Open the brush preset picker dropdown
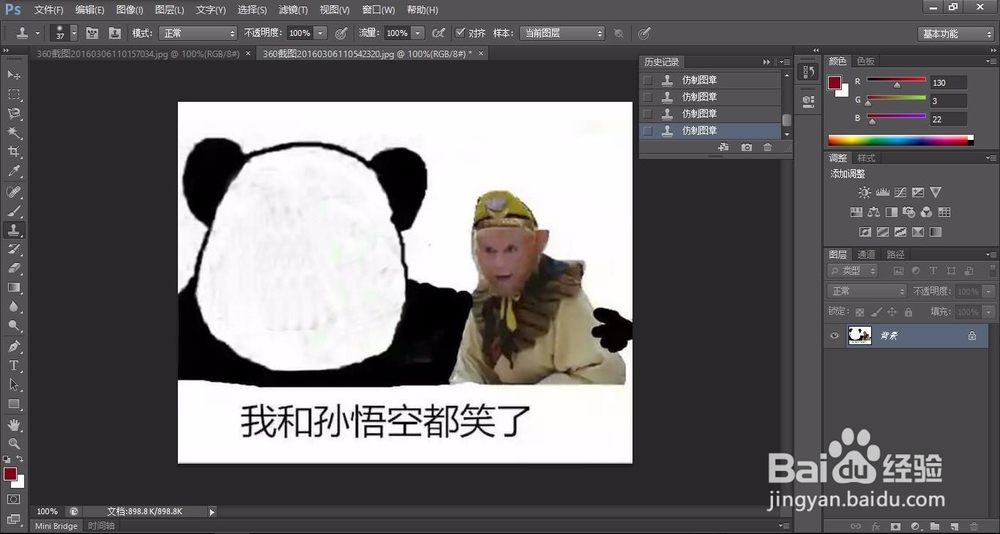Viewport: 1000px width, 534px height. point(74,33)
